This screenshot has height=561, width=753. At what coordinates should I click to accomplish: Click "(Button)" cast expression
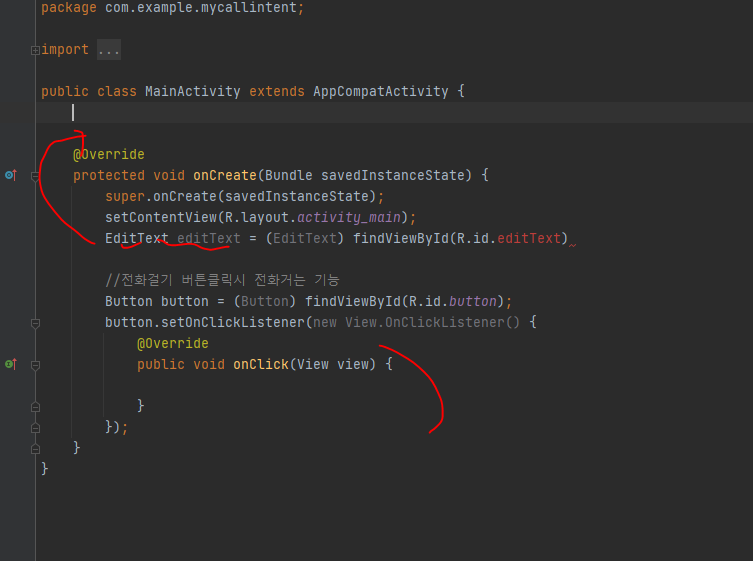[265, 301]
